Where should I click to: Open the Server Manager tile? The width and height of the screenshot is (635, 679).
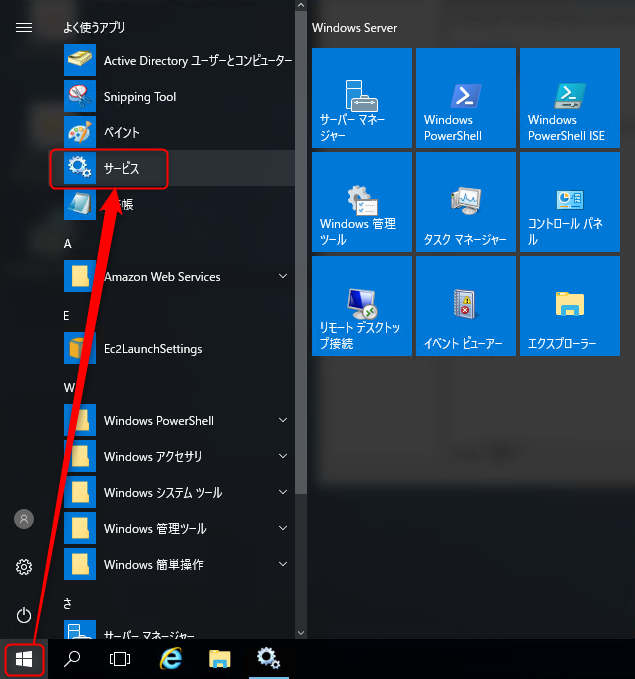[x=362, y=98]
